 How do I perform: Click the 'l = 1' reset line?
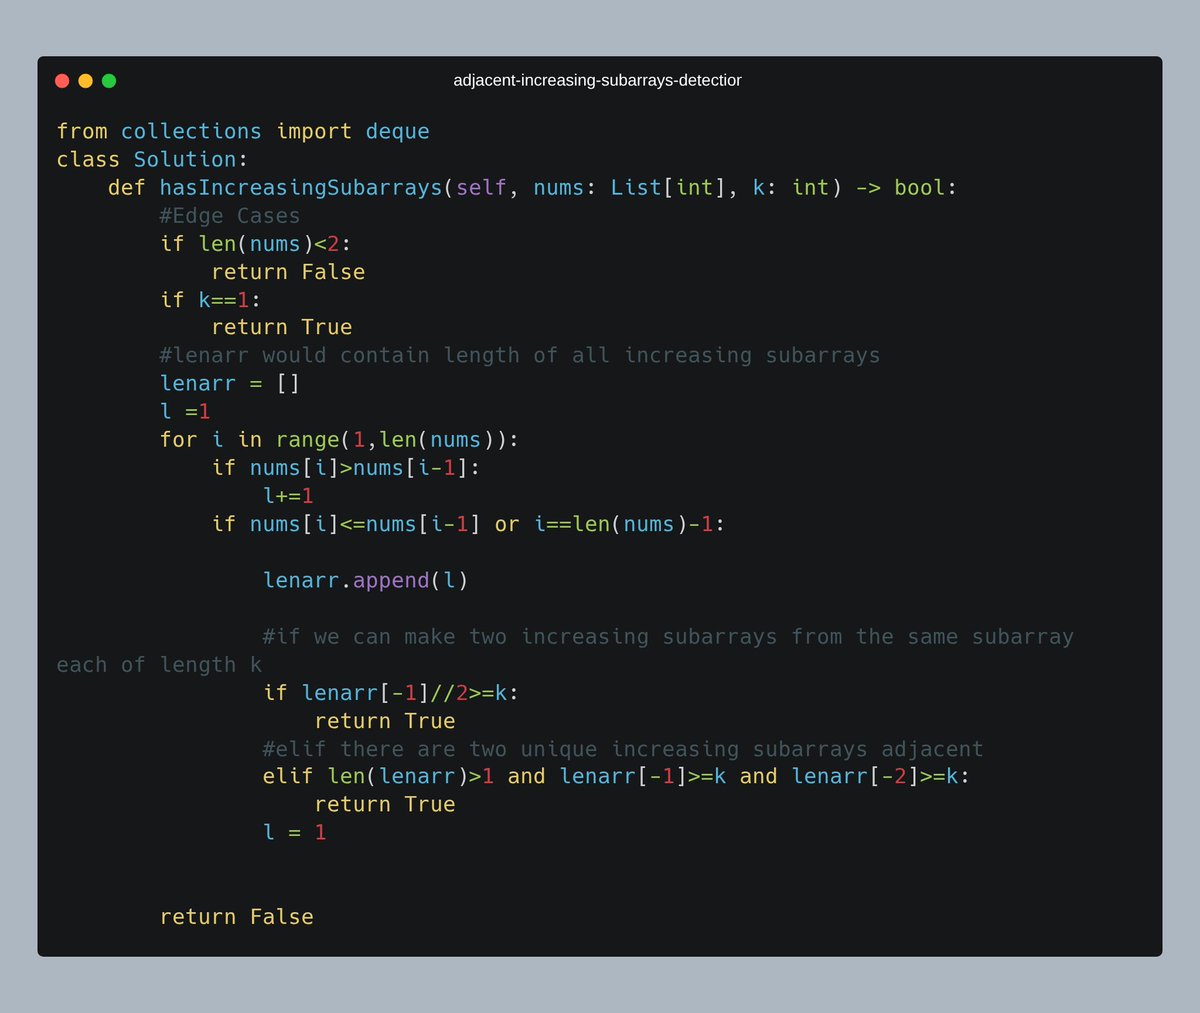coord(295,832)
